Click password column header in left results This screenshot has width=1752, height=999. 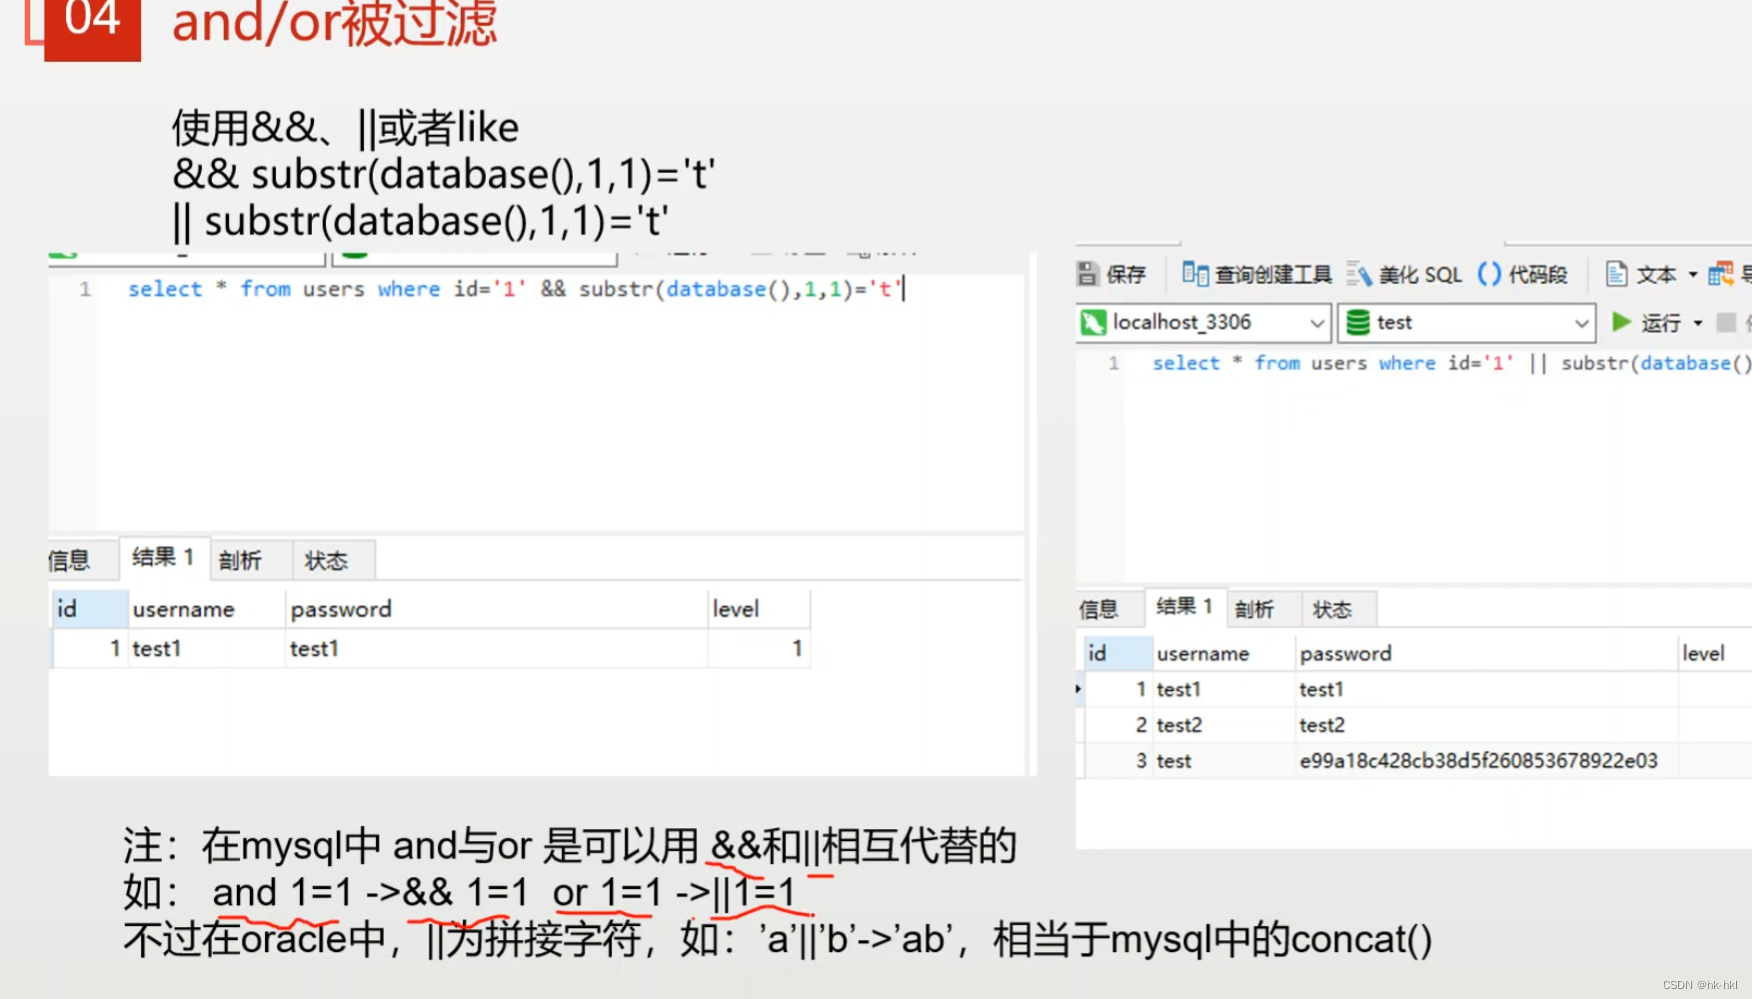click(x=496, y=609)
